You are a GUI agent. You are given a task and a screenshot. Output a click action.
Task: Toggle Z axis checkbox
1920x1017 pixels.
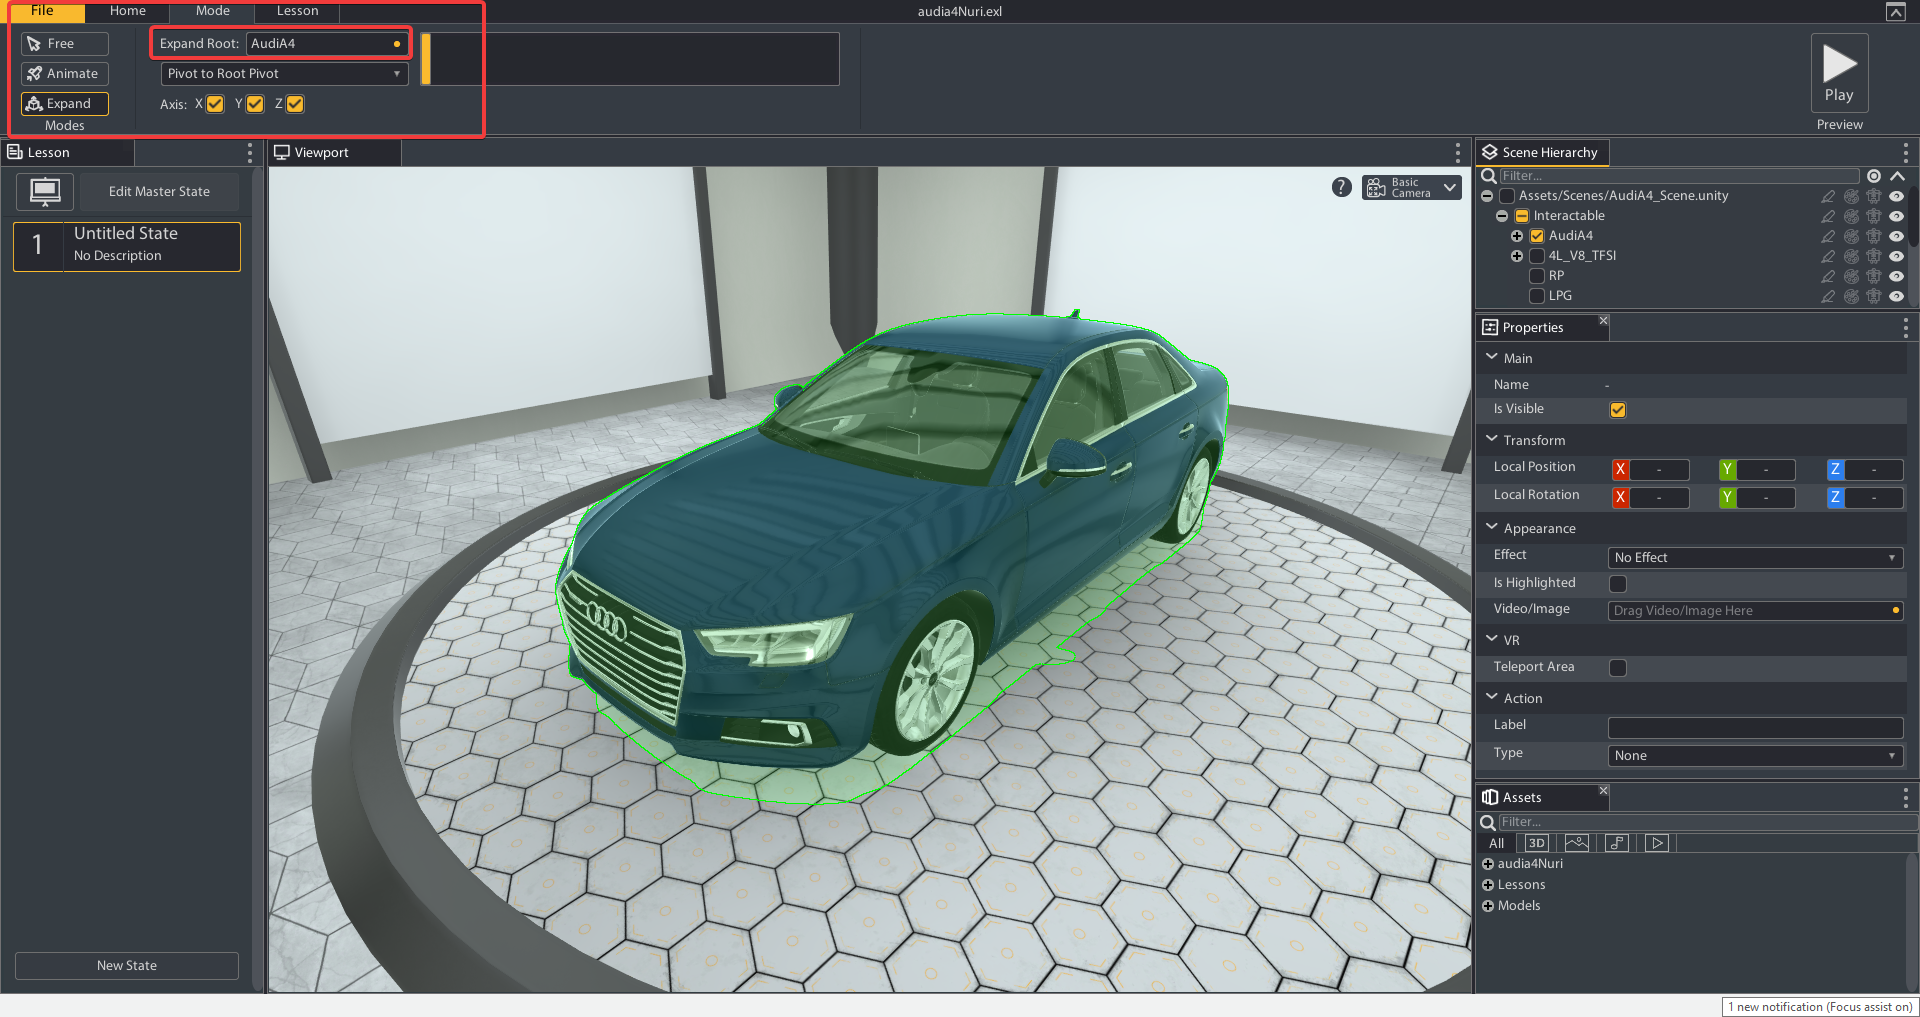(x=295, y=104)
